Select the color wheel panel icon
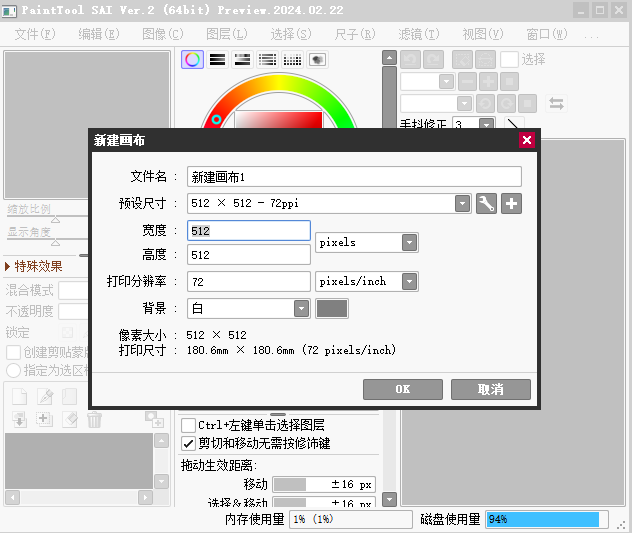 tap(192, 60)
